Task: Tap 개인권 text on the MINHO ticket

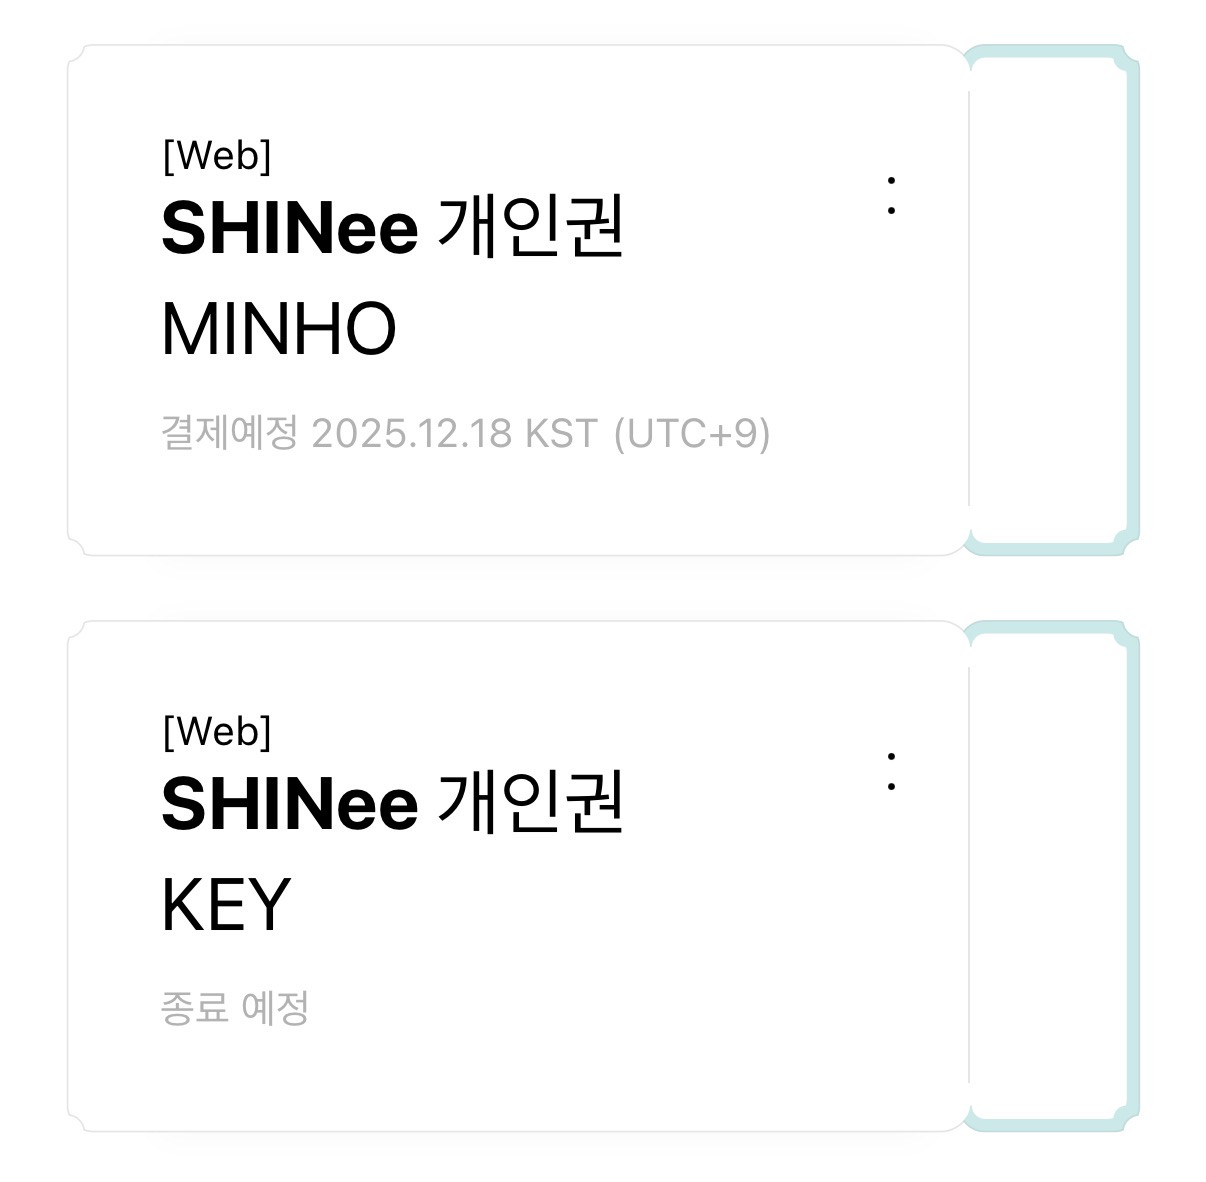Action: click(531, 228)
